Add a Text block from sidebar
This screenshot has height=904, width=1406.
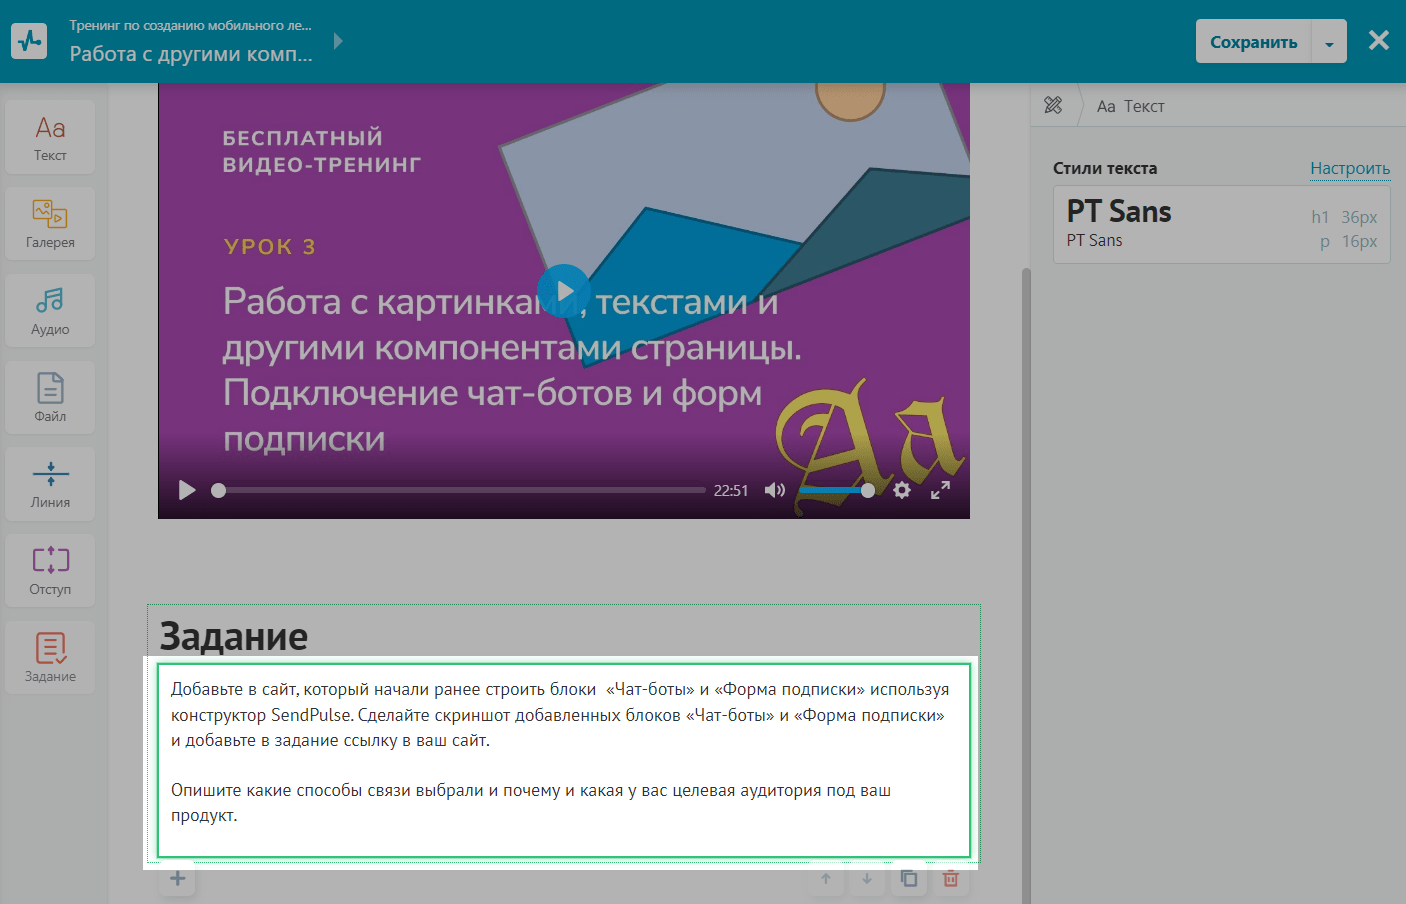(50, 138)
